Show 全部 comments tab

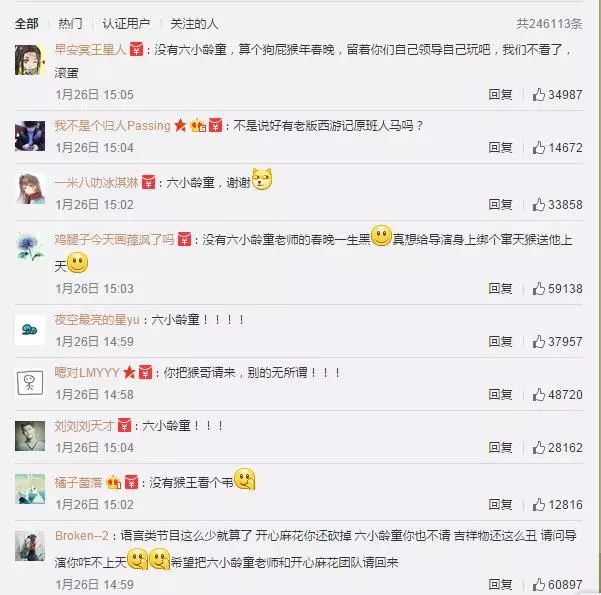coord(26,24)
